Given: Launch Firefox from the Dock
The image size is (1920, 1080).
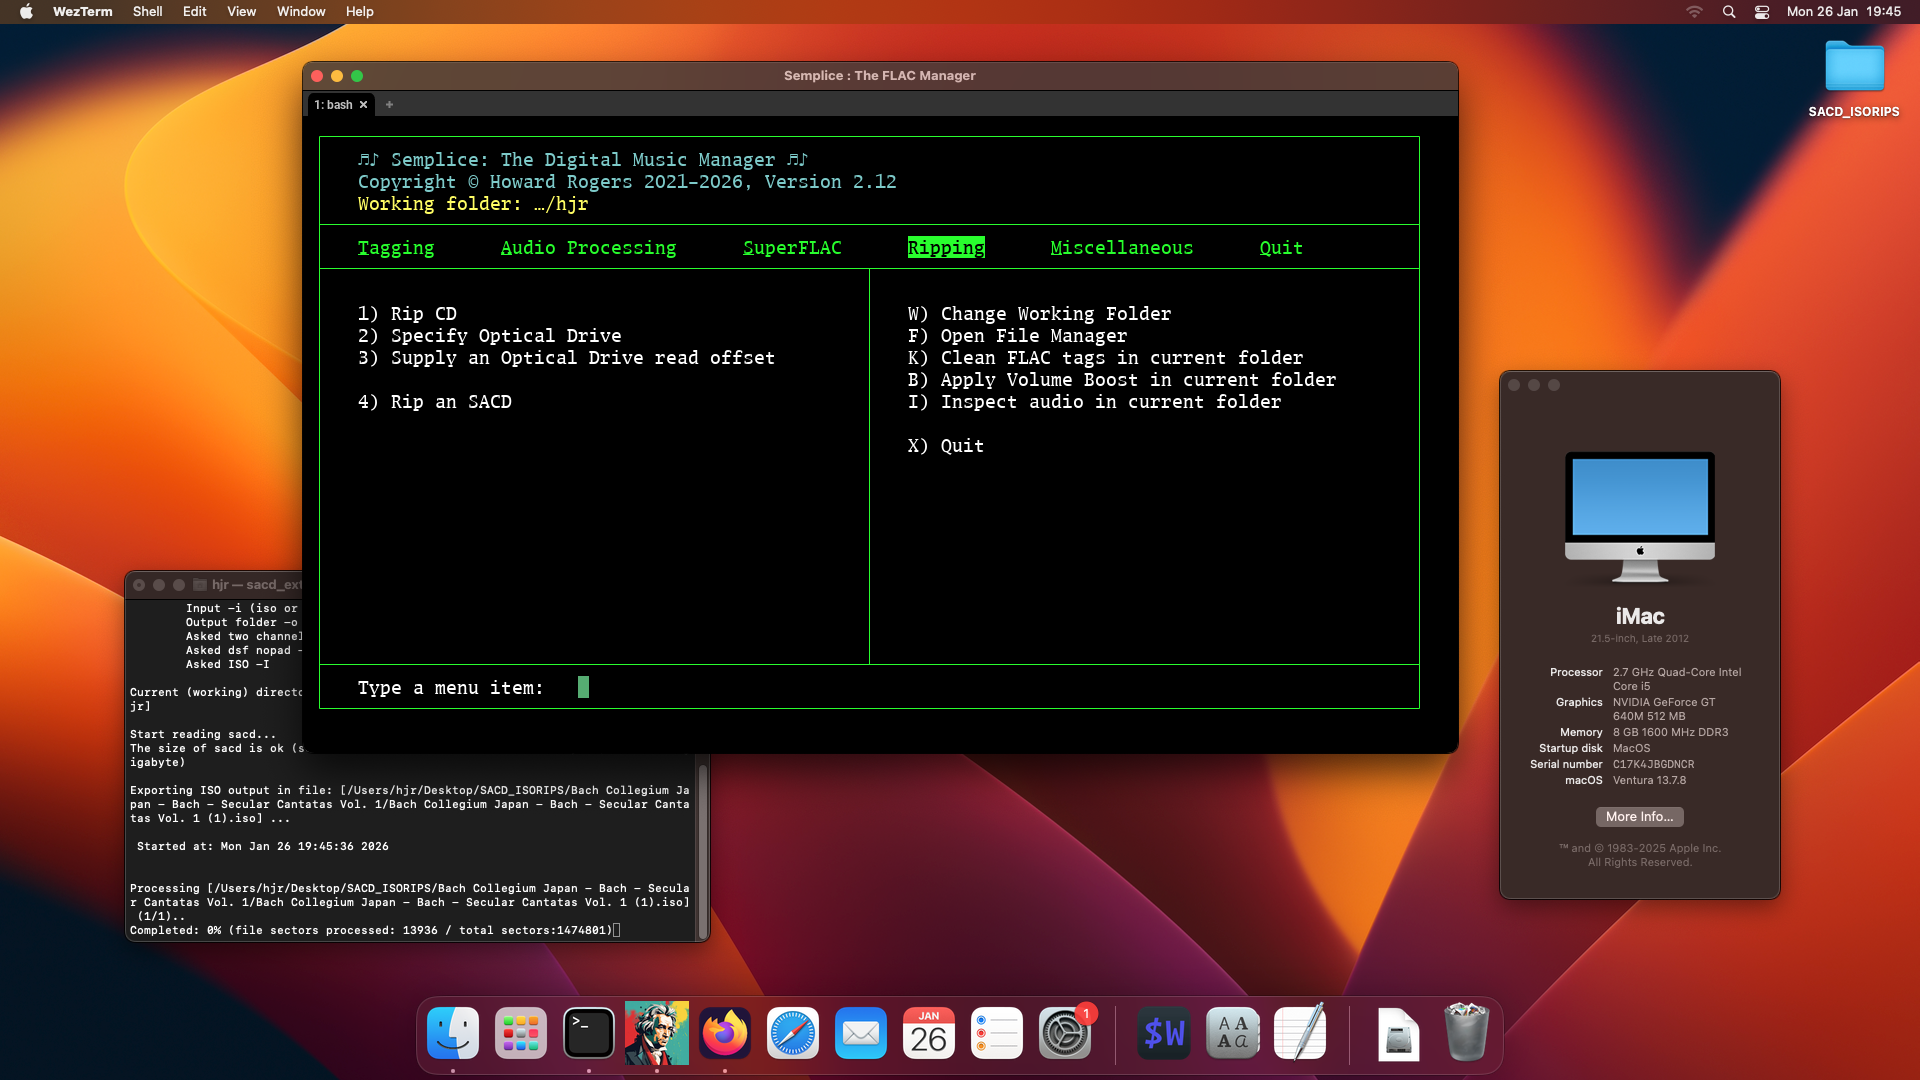Looking at the screenshot, I should (725, 1033).
